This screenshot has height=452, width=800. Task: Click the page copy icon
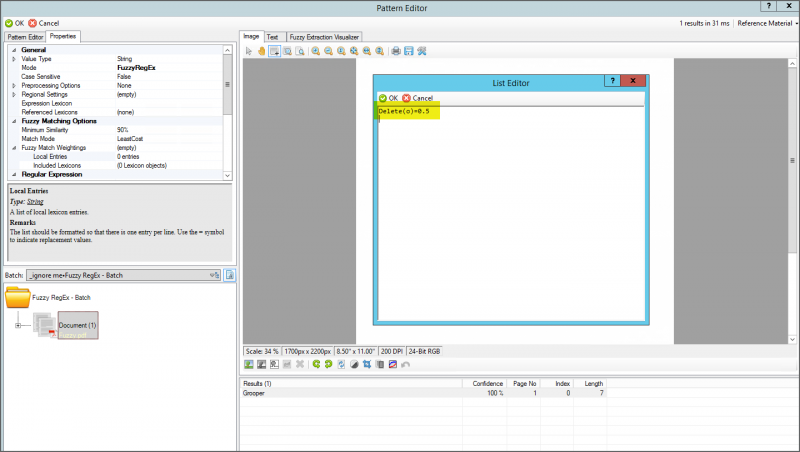point(380,364)
